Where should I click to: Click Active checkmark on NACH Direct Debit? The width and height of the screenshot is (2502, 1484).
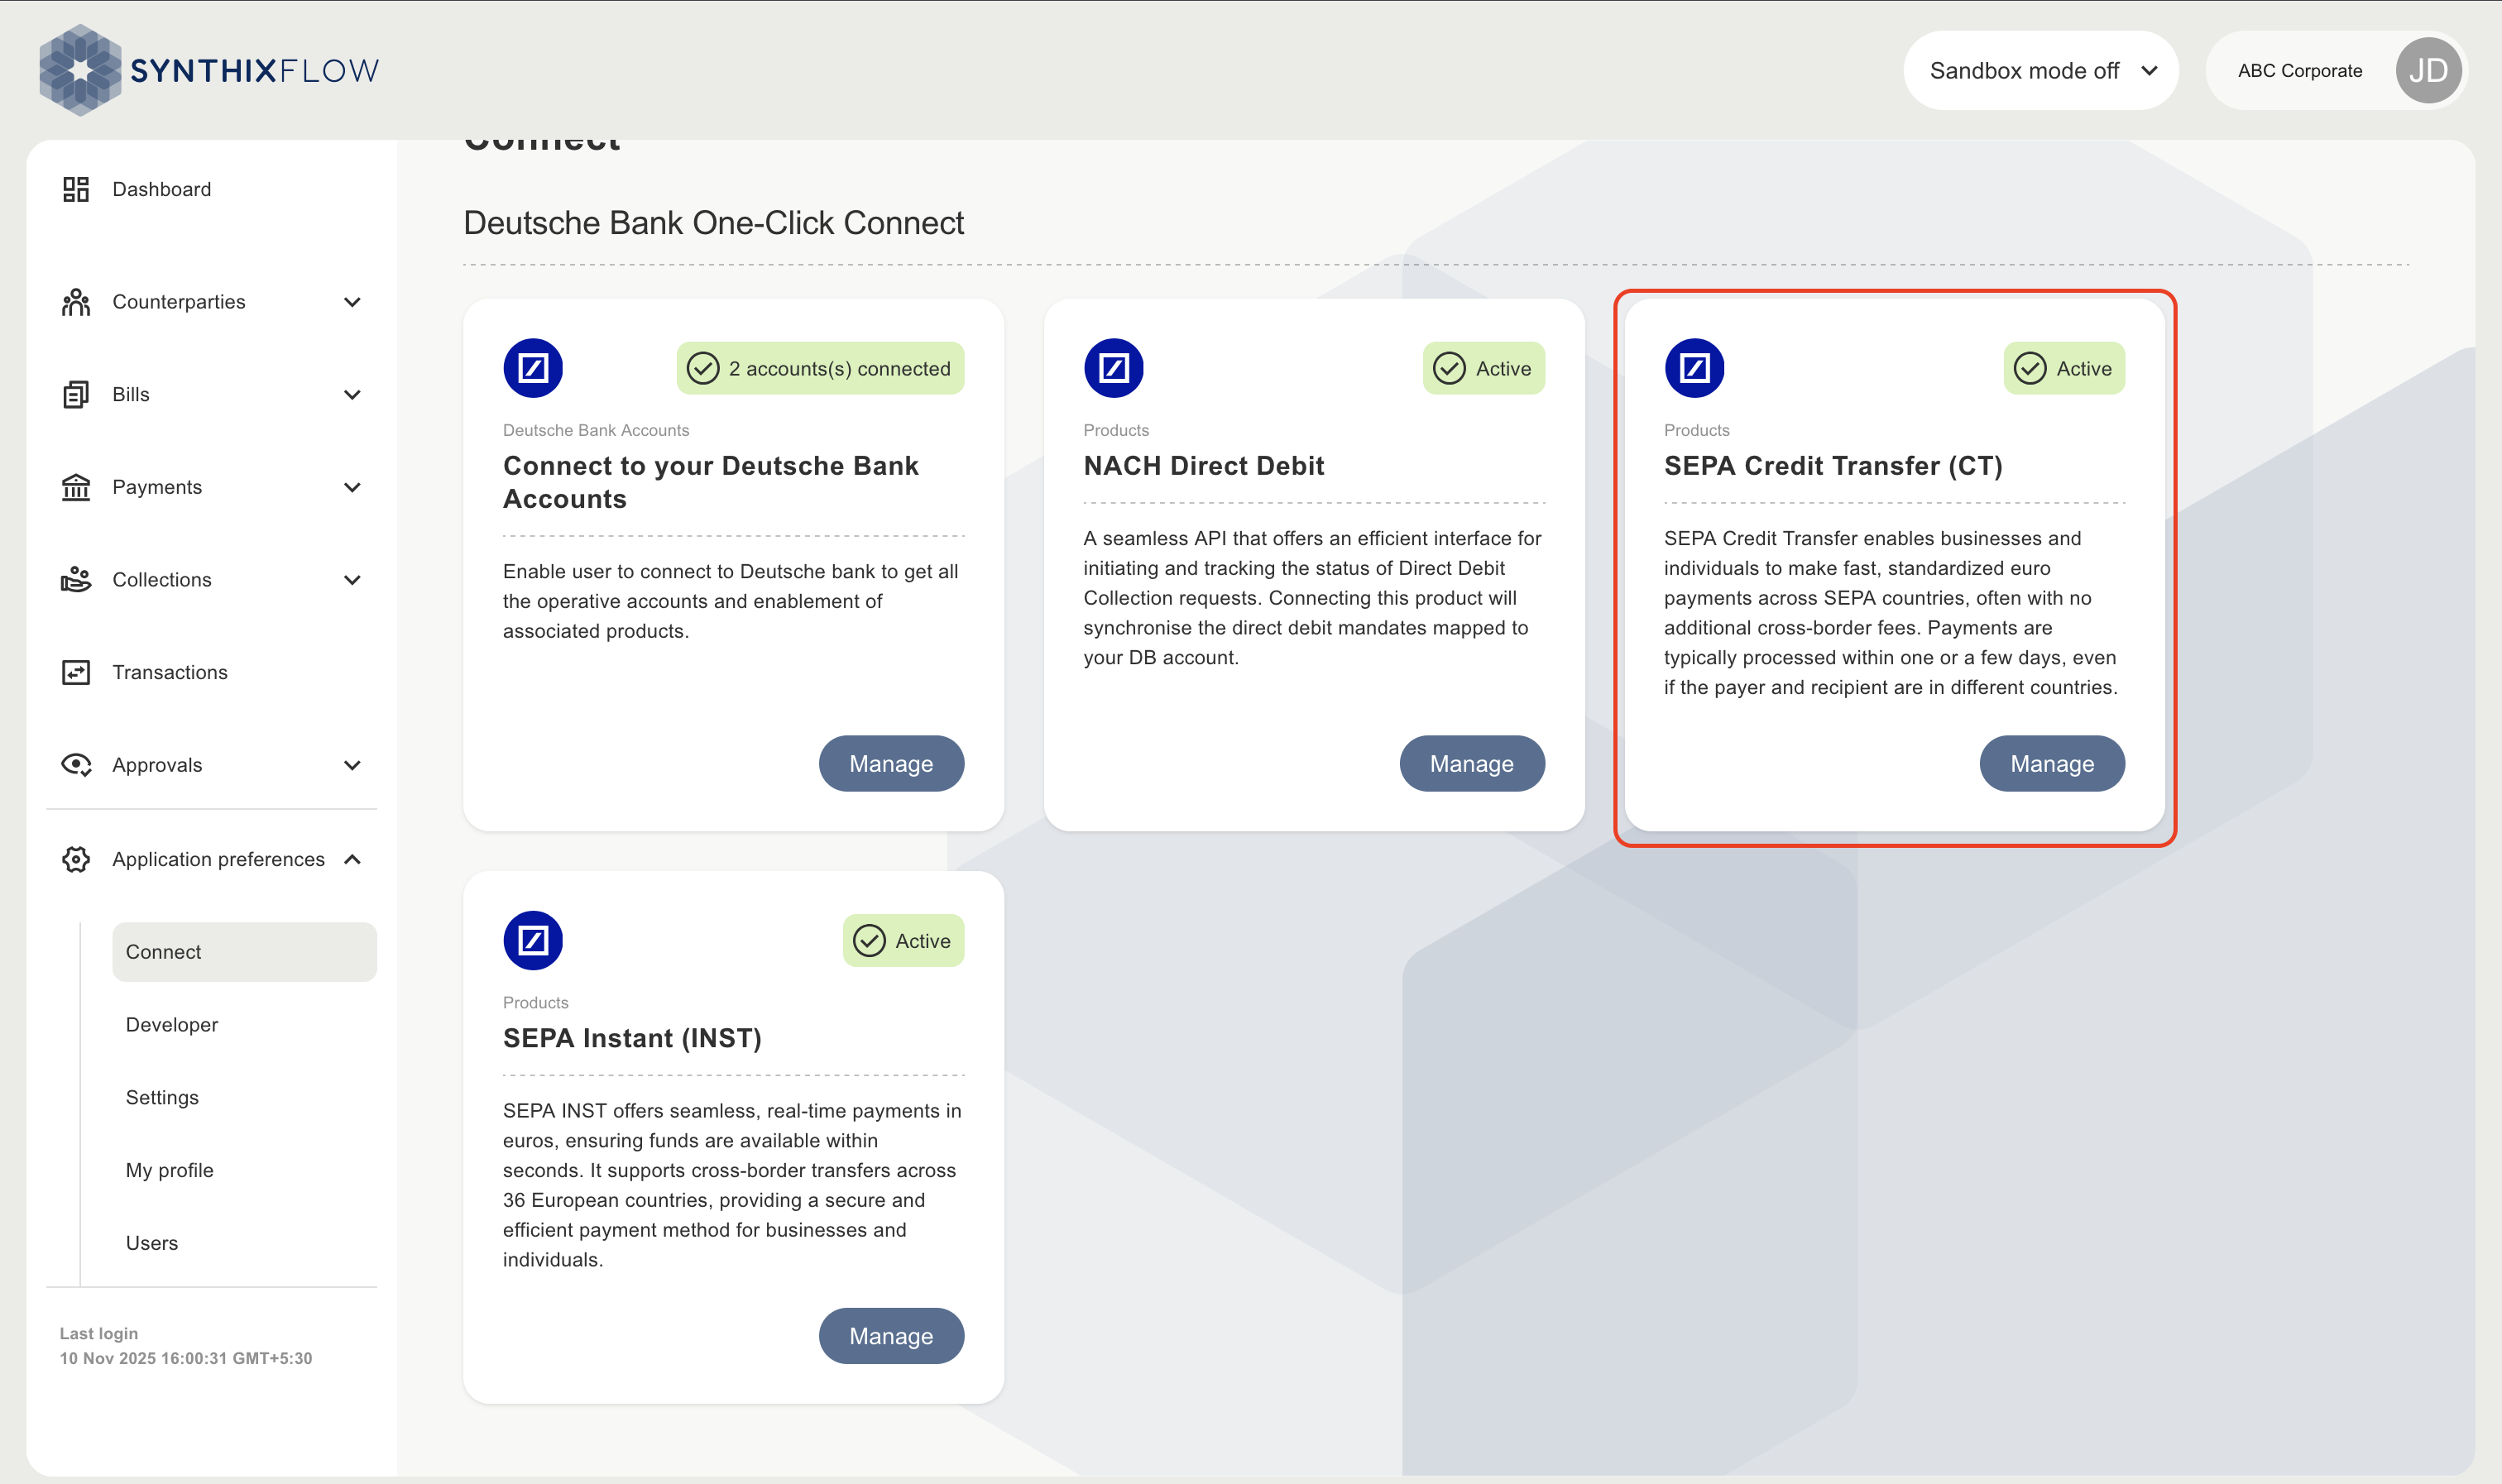point(1449,368)
